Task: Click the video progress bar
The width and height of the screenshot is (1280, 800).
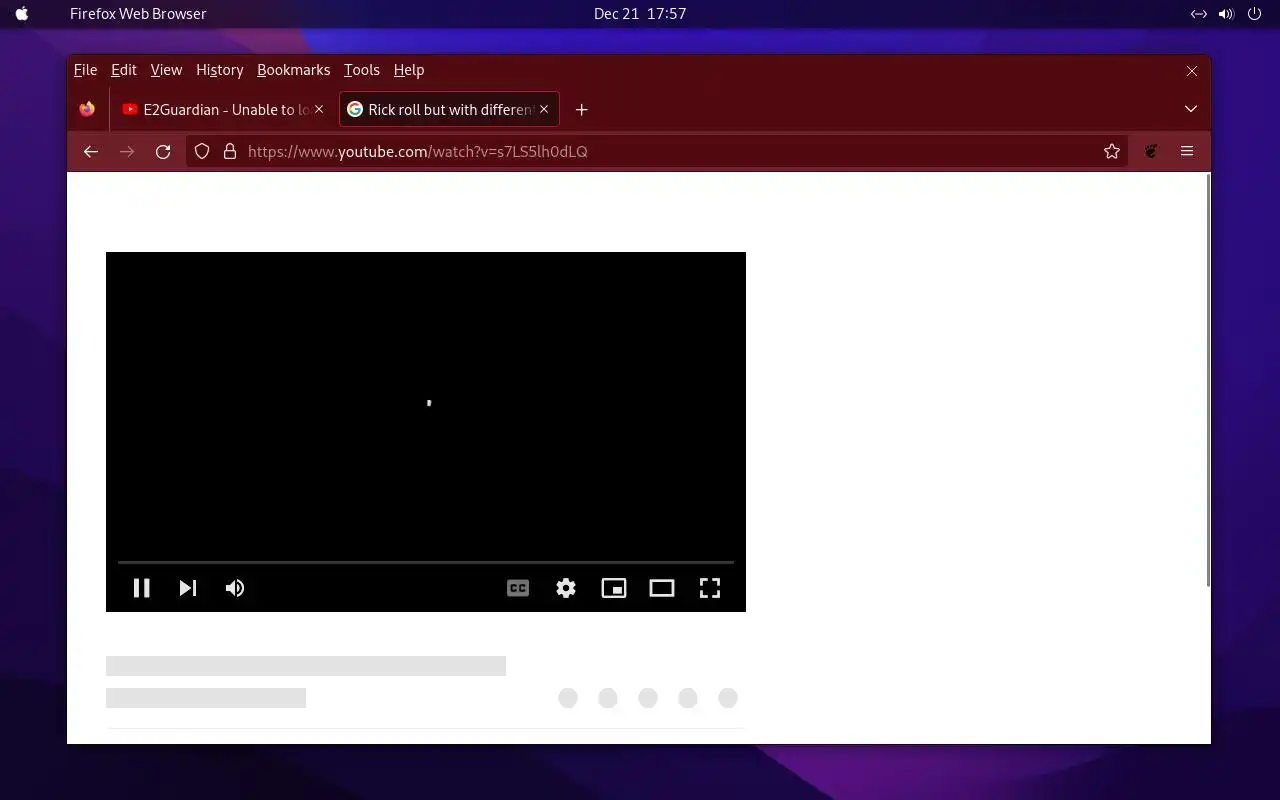Action: 426,563
